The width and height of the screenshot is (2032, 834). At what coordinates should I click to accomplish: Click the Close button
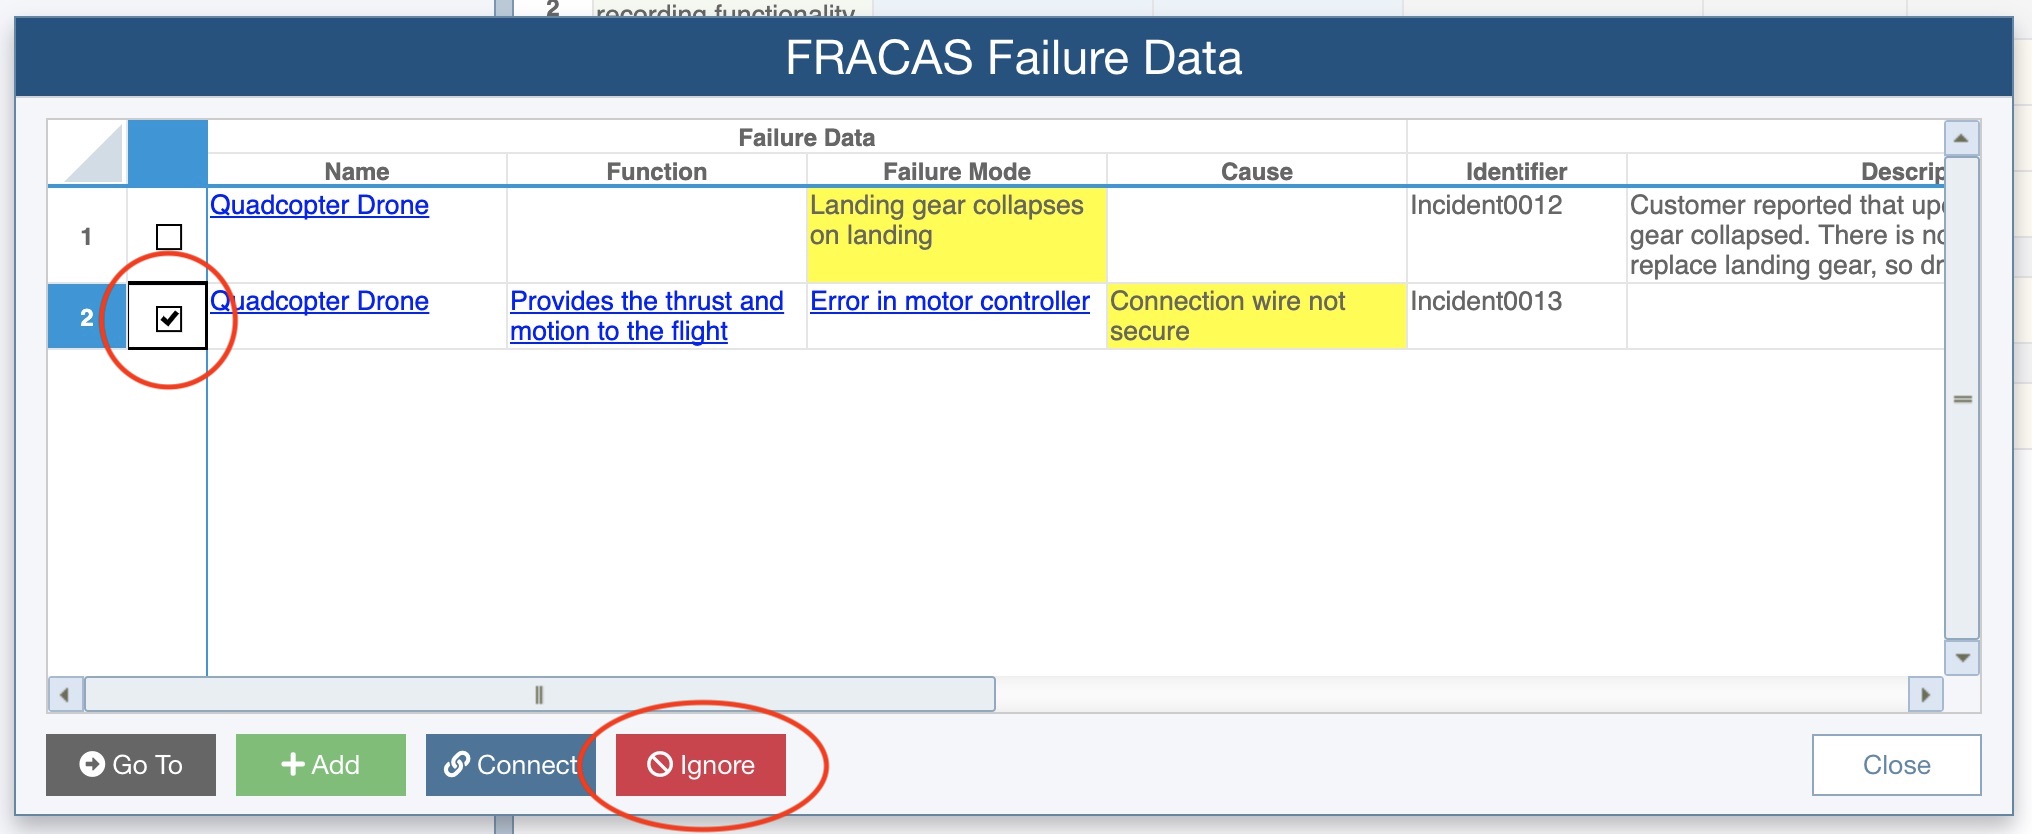(1896, 765)
